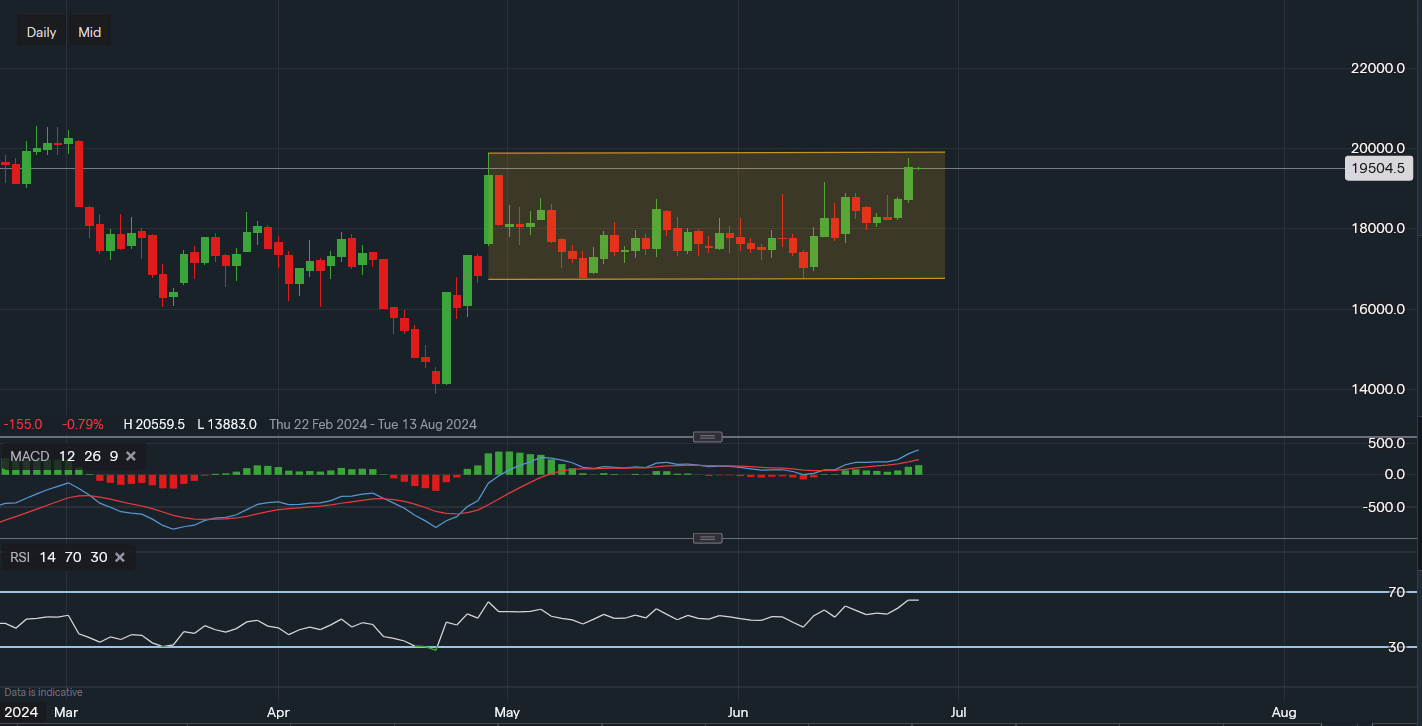Remove the RSI indicator with its X
Image resolution: width=1422 pixels, height=726 pixels.
(x=120, y=557)
